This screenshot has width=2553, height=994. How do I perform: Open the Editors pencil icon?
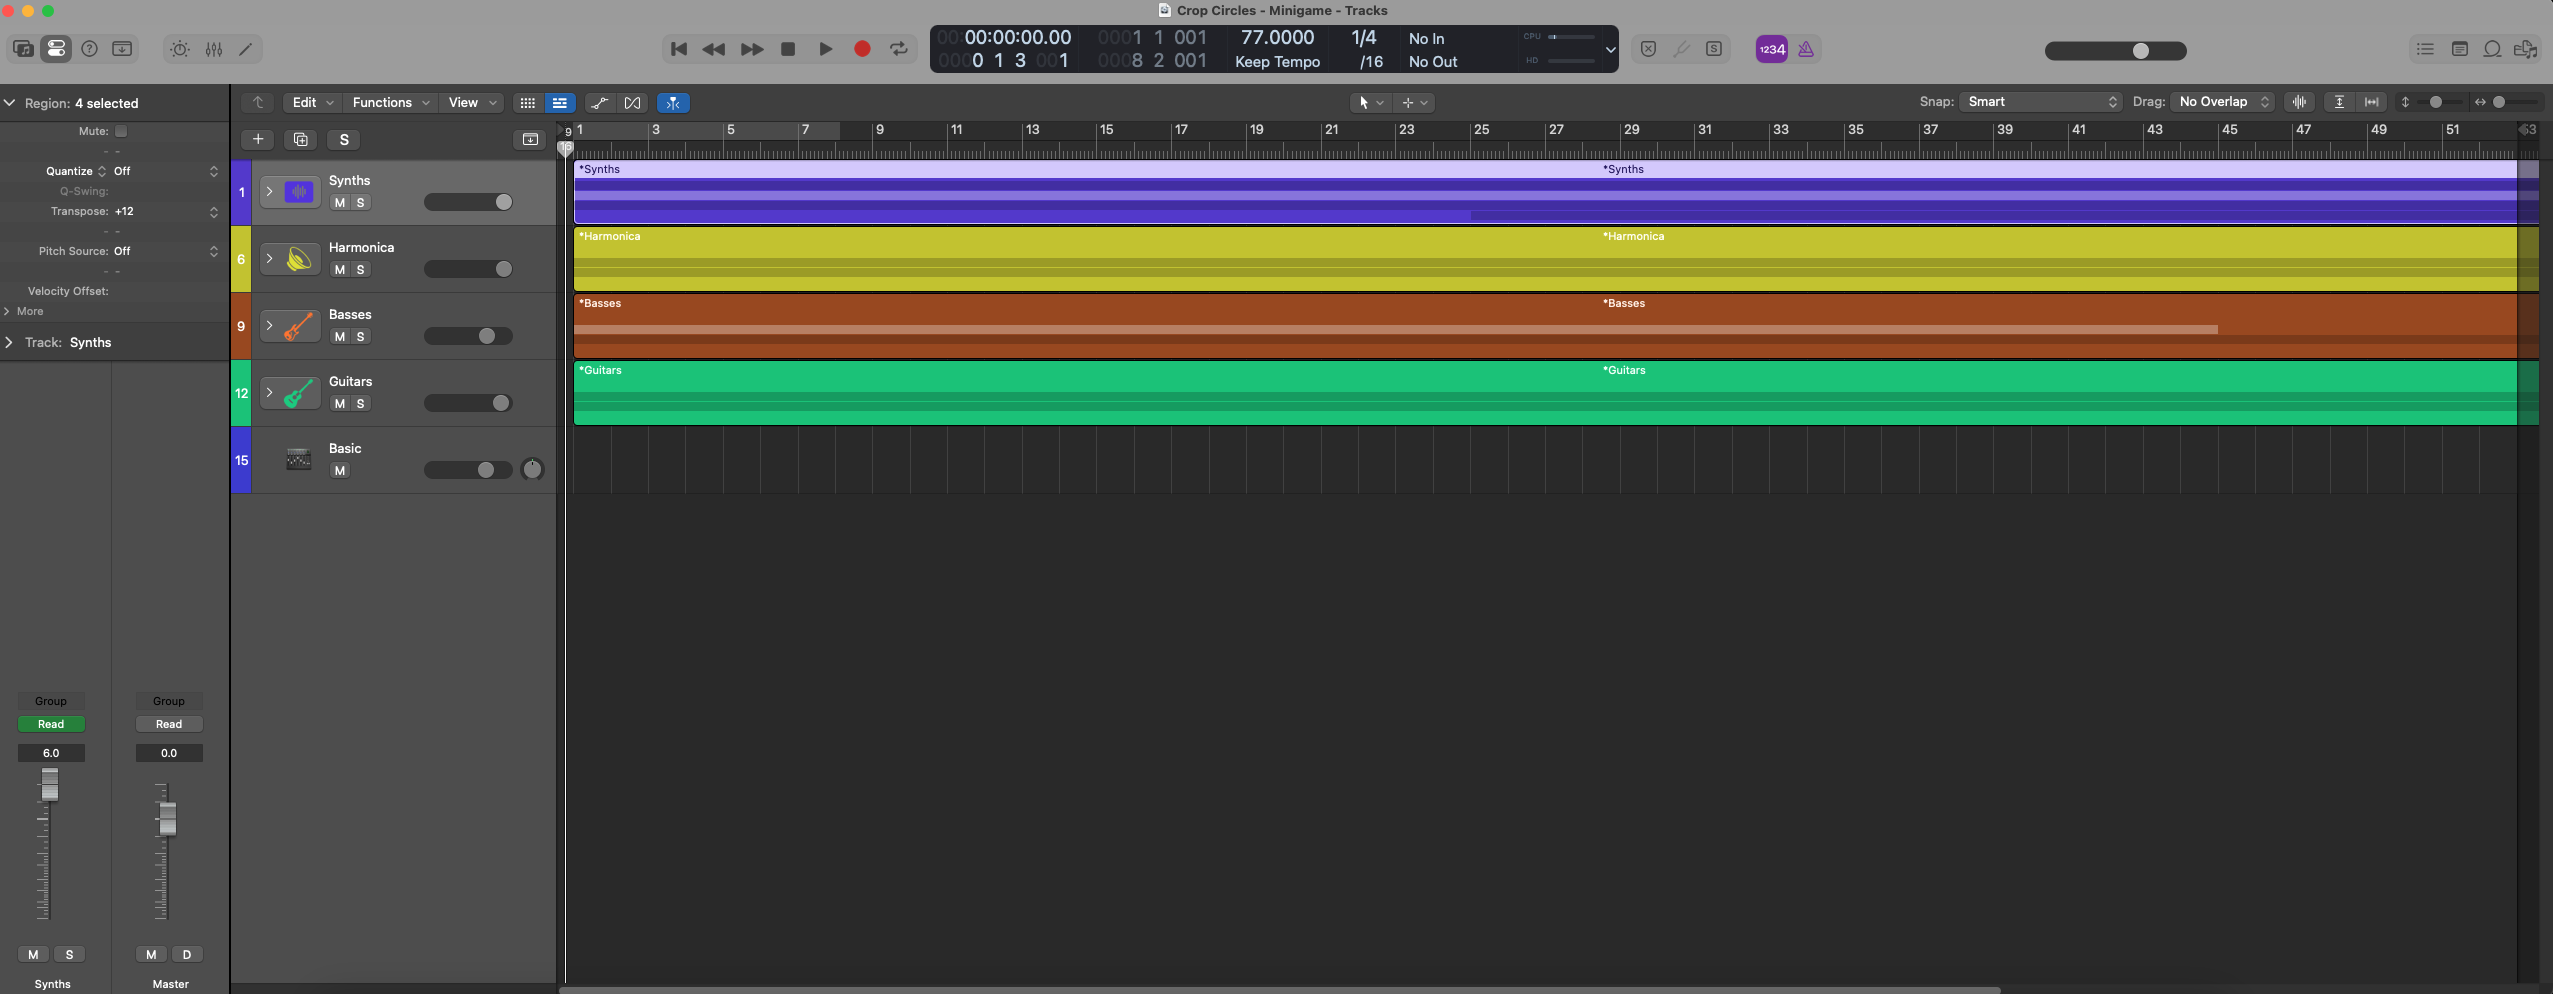pyautogui.click(x=246, y=49)
